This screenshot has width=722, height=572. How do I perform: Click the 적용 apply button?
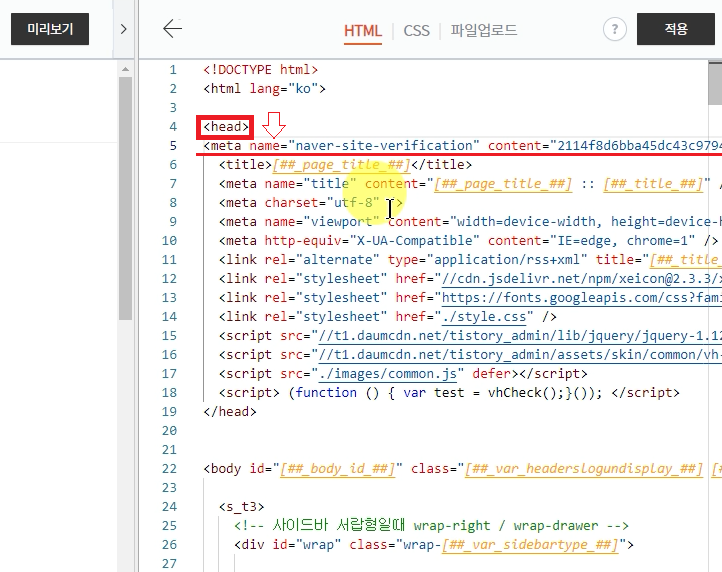(x=675, y=29)
